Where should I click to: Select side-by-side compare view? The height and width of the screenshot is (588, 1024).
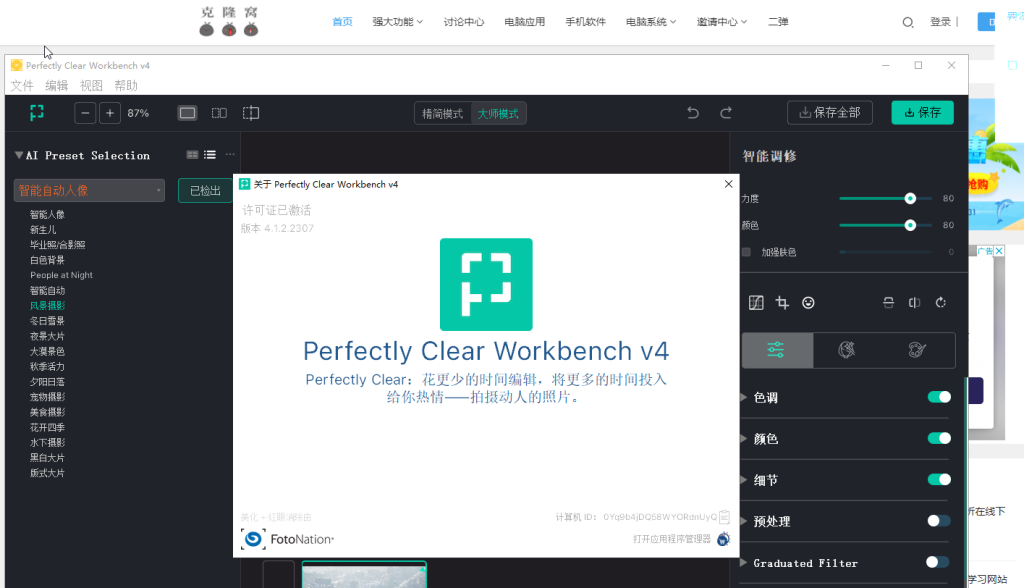click(x=219, y=113)
